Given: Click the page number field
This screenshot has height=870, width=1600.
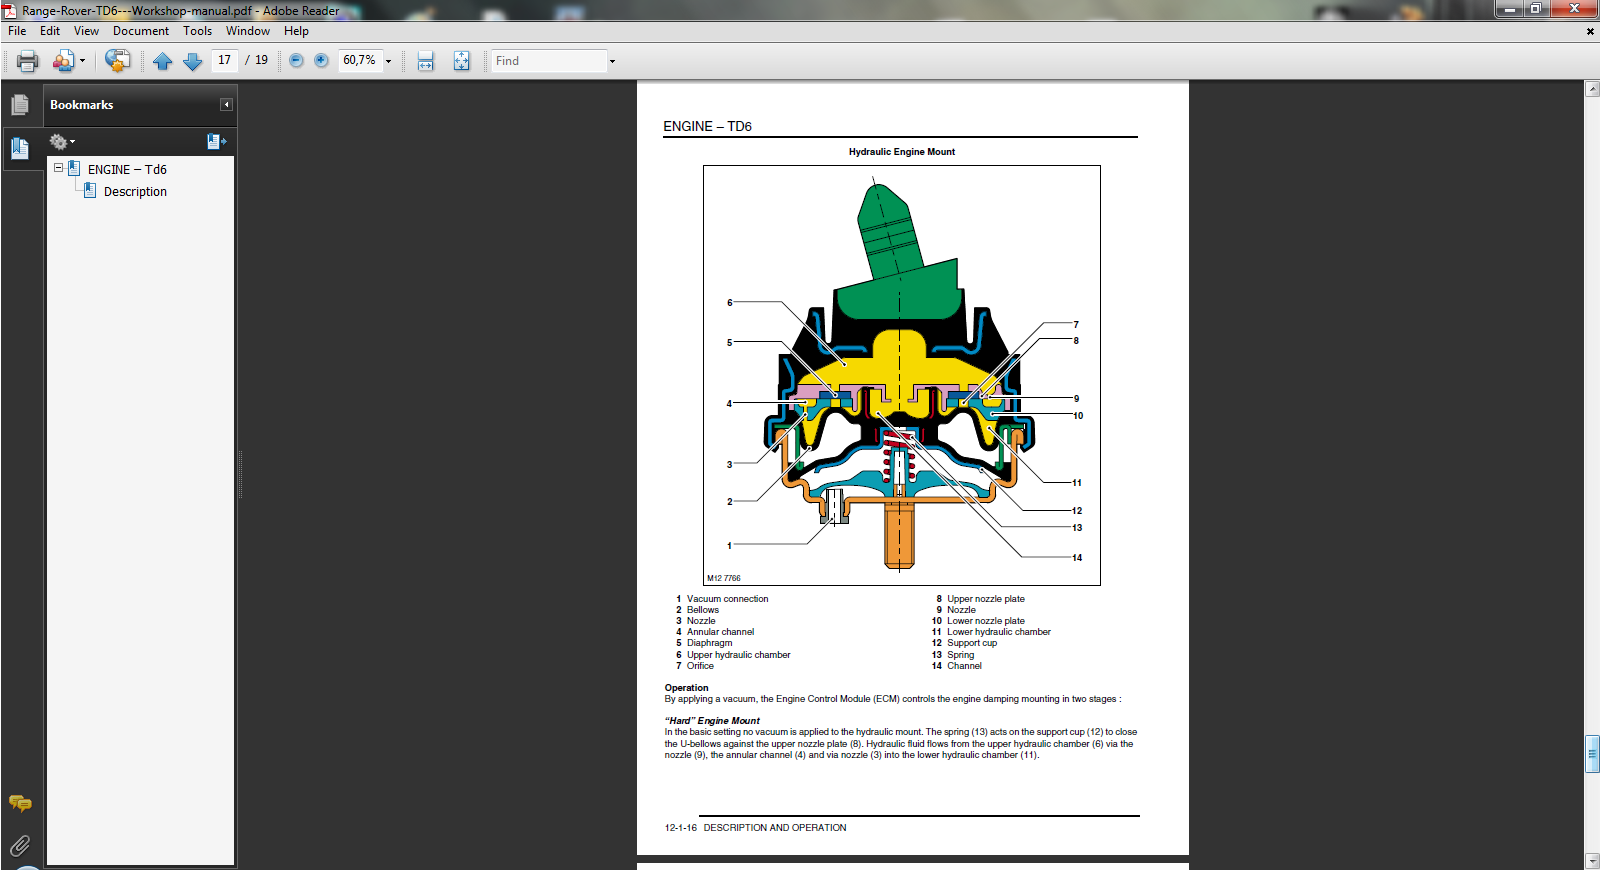Looking at the screenshot, I should 225,60.
